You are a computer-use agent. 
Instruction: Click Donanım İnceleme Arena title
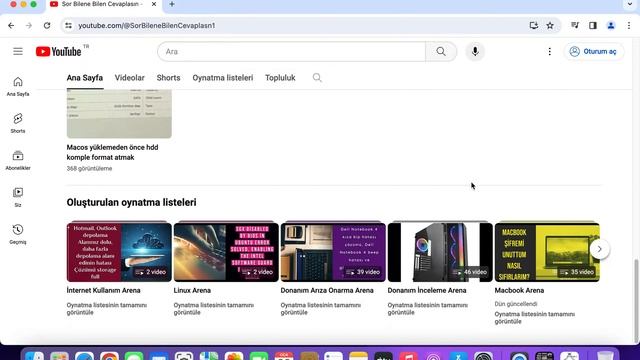pyautogui.click(x=427, y=290)
